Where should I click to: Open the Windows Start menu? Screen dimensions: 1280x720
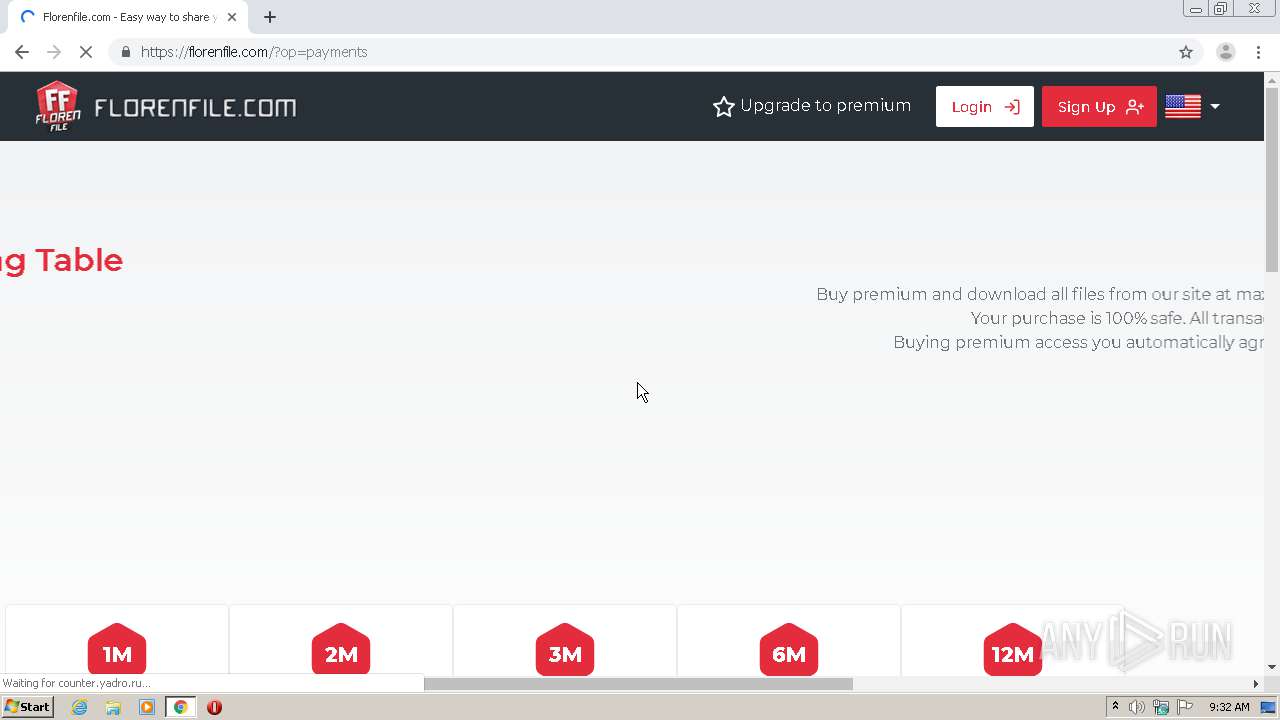coord(27,707)
